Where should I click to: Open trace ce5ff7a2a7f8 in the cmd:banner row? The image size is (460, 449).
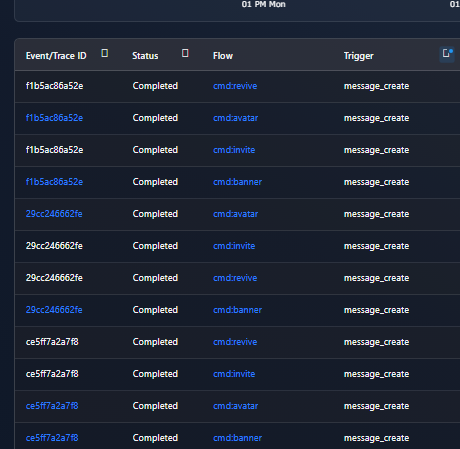[x=52, y=438]
